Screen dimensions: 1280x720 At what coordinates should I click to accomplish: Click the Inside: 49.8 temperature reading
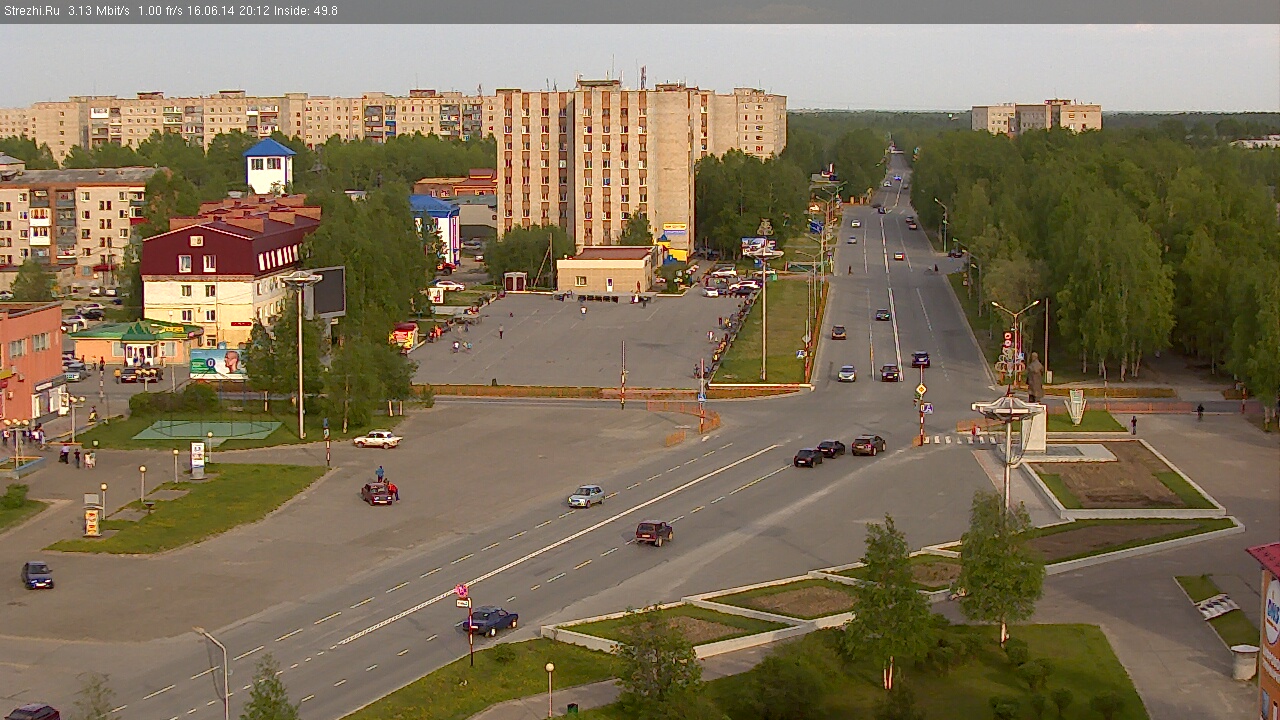(304, 11)
